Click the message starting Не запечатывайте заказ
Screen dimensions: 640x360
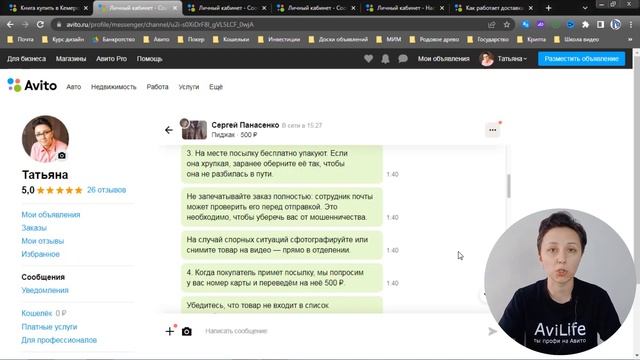point(282,207)
